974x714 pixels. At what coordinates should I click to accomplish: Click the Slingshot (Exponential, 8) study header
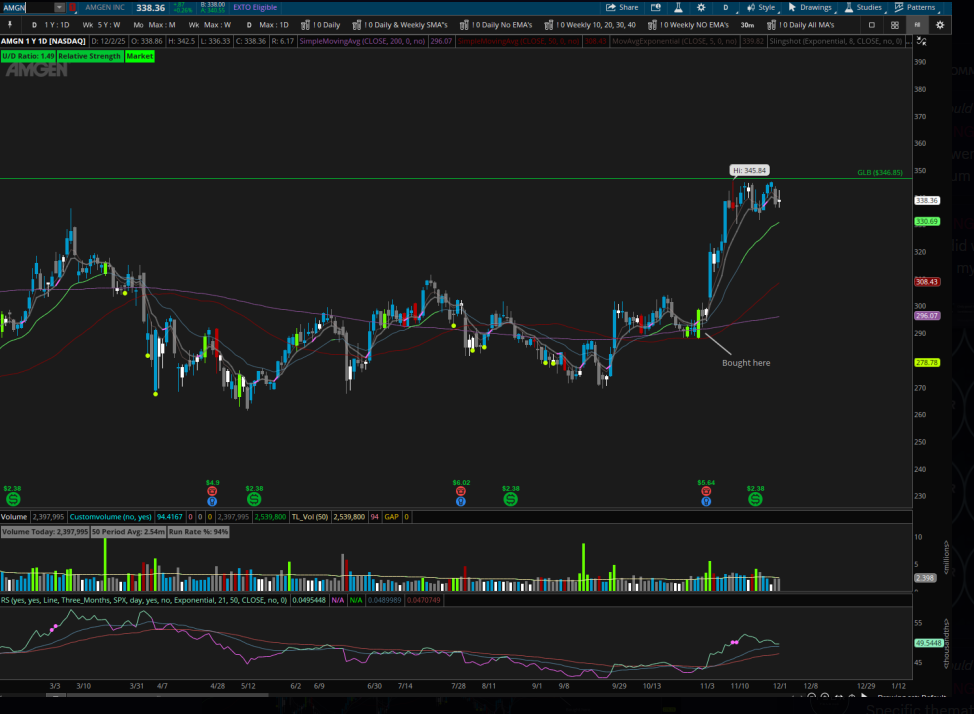(x=836, y=41)
